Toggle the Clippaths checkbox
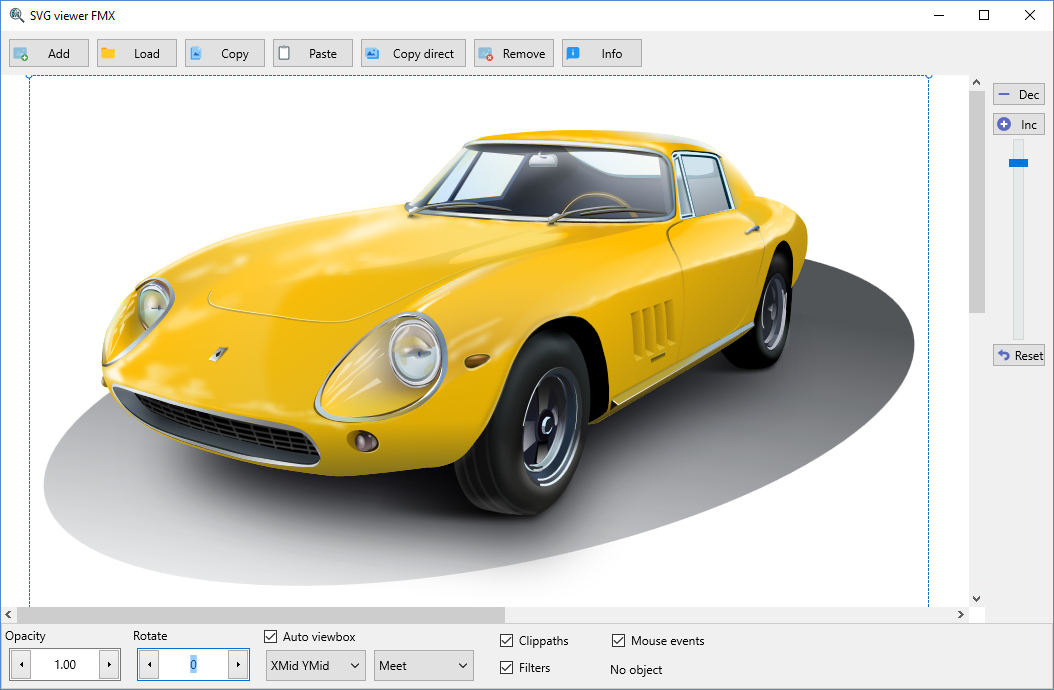The height and width of the screenshot is (690, 1054). (x=507, y=641)
